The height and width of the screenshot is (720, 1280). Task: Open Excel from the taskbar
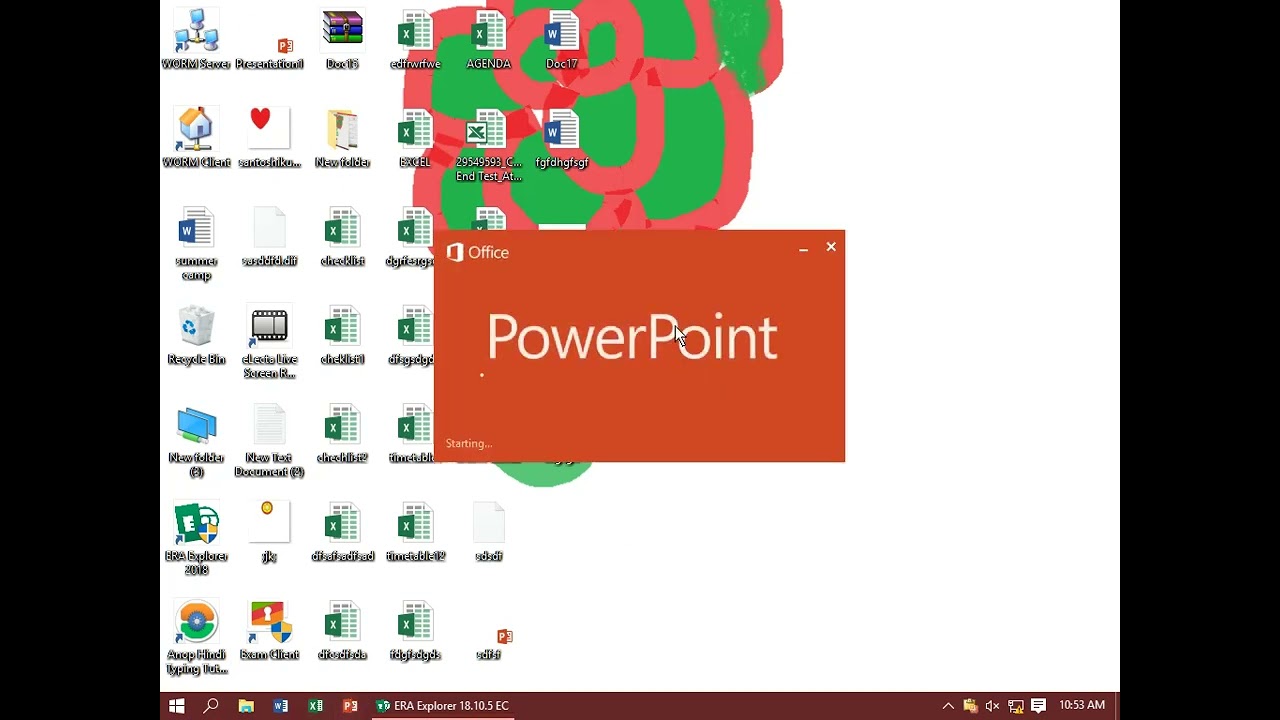(316, 706)
